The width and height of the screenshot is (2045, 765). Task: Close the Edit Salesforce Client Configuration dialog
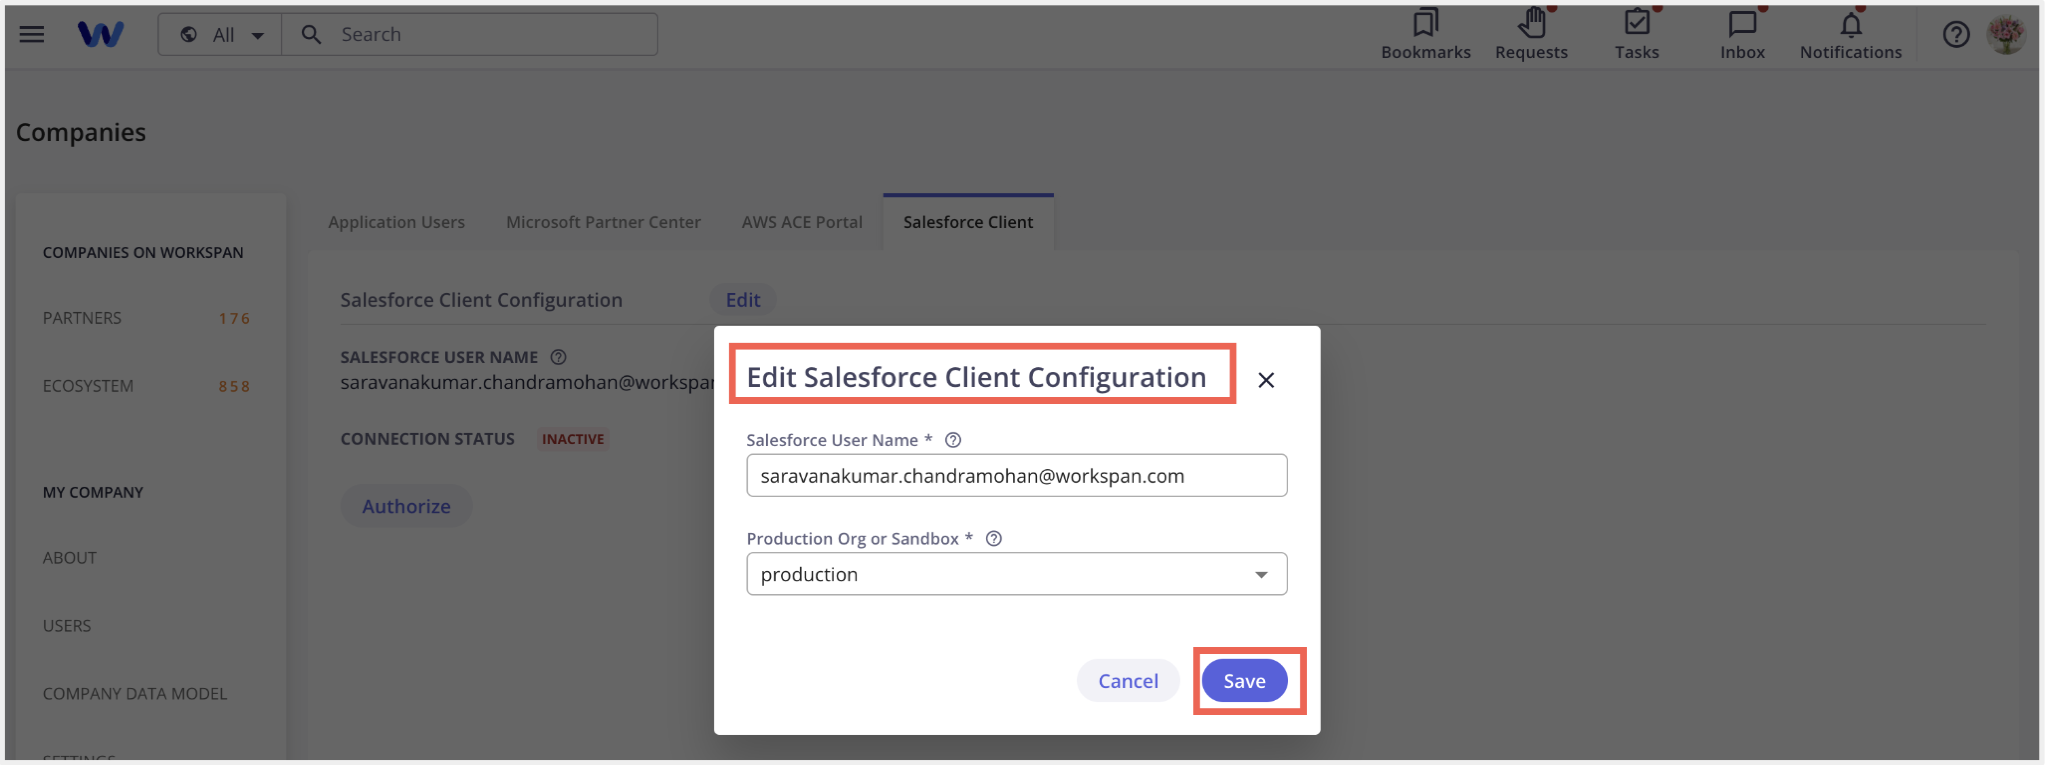point(1266,380)
